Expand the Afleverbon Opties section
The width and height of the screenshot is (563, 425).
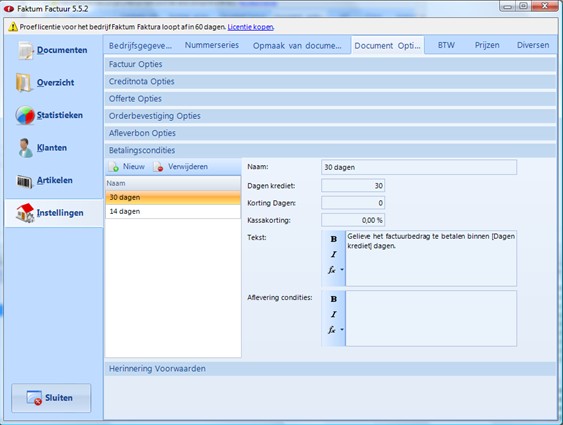(330, 133)
